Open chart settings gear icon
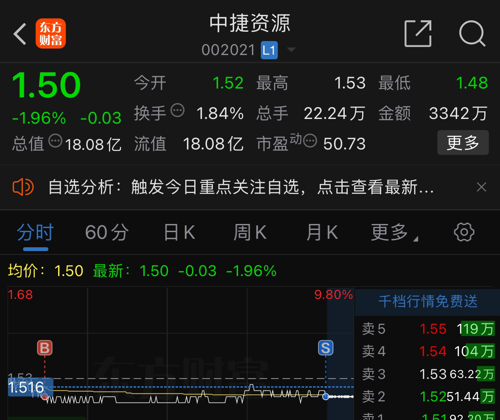 [464, 232]
